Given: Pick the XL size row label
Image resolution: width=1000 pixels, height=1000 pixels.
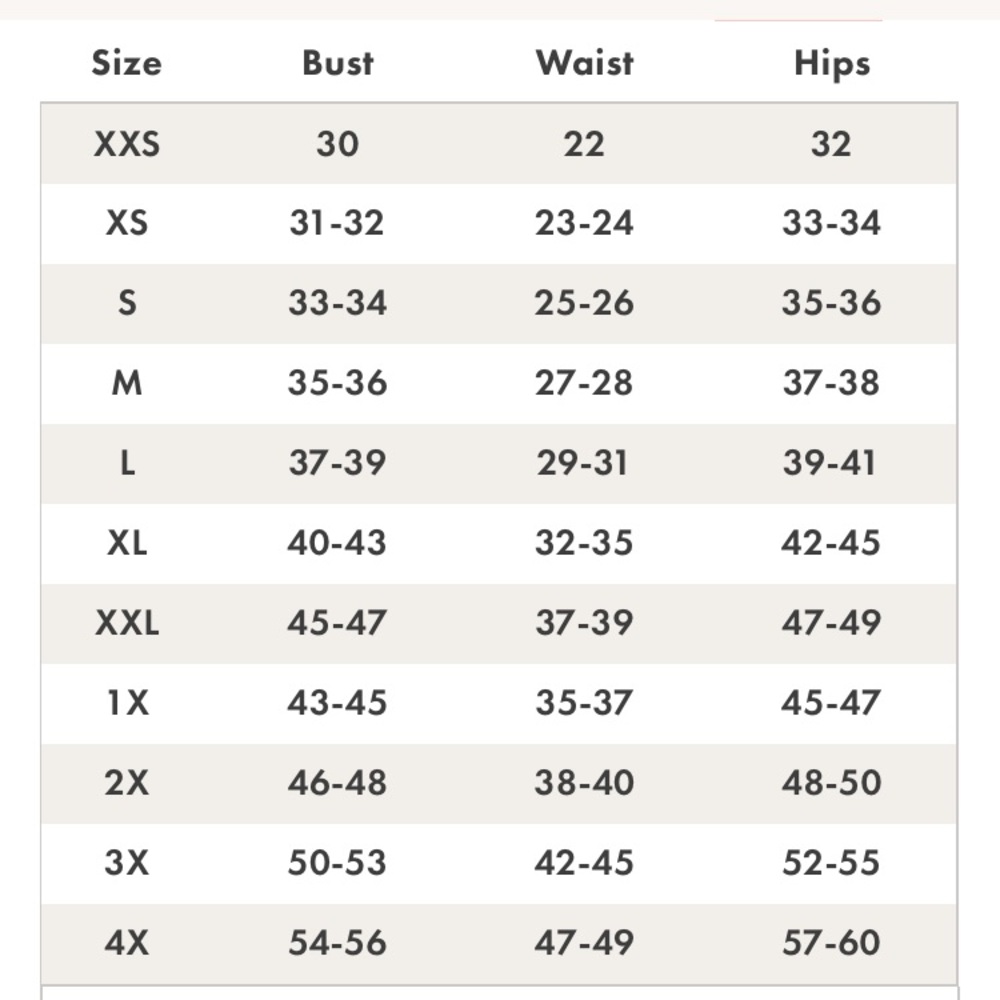Looking at the screenshot, I should point(126,543).
